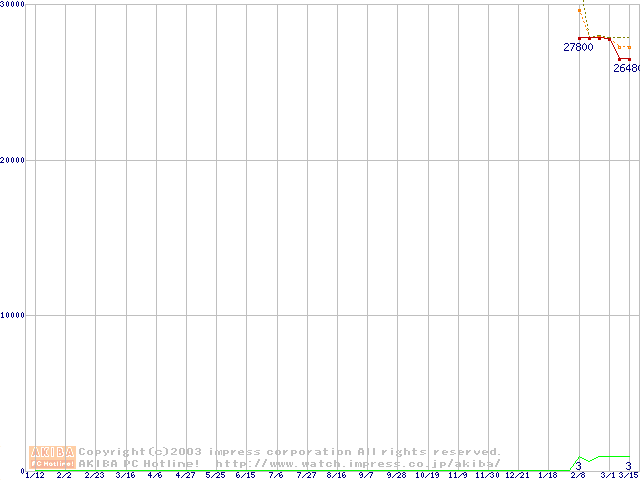640x480 pixels.
Task: Click the 30000 y-axis label
Action: click(13, 5)
